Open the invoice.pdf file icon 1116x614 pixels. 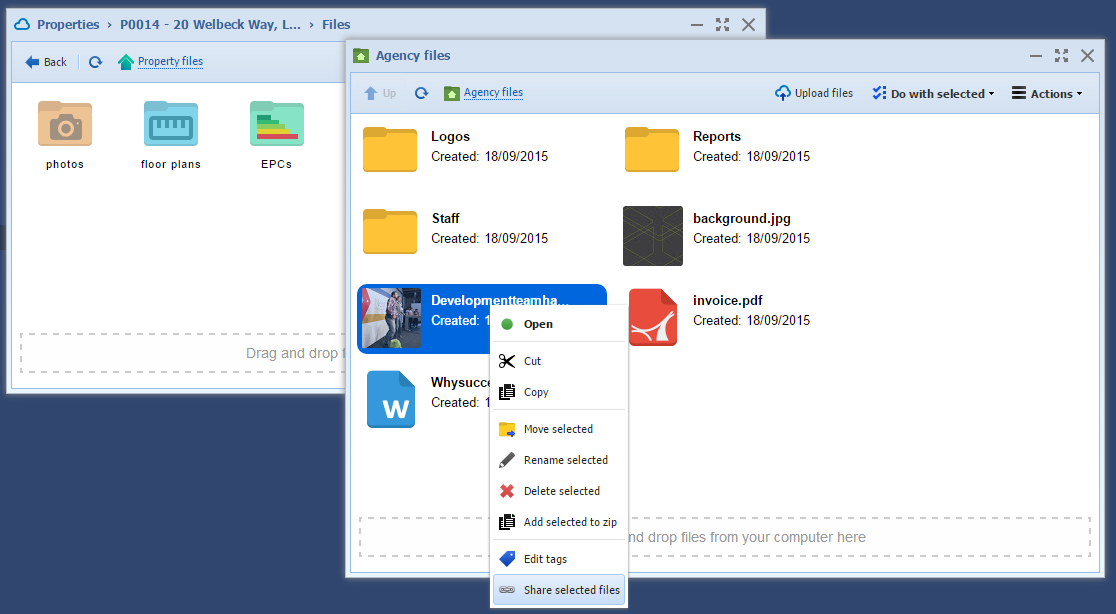click(652, 317)
